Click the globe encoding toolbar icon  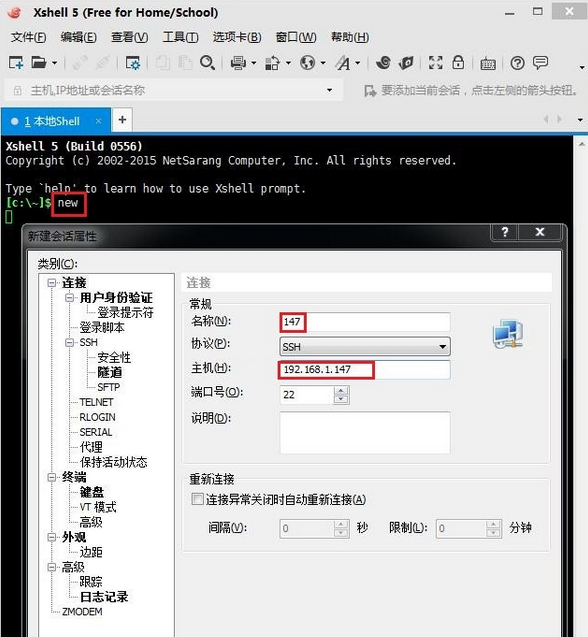(307, 63)
